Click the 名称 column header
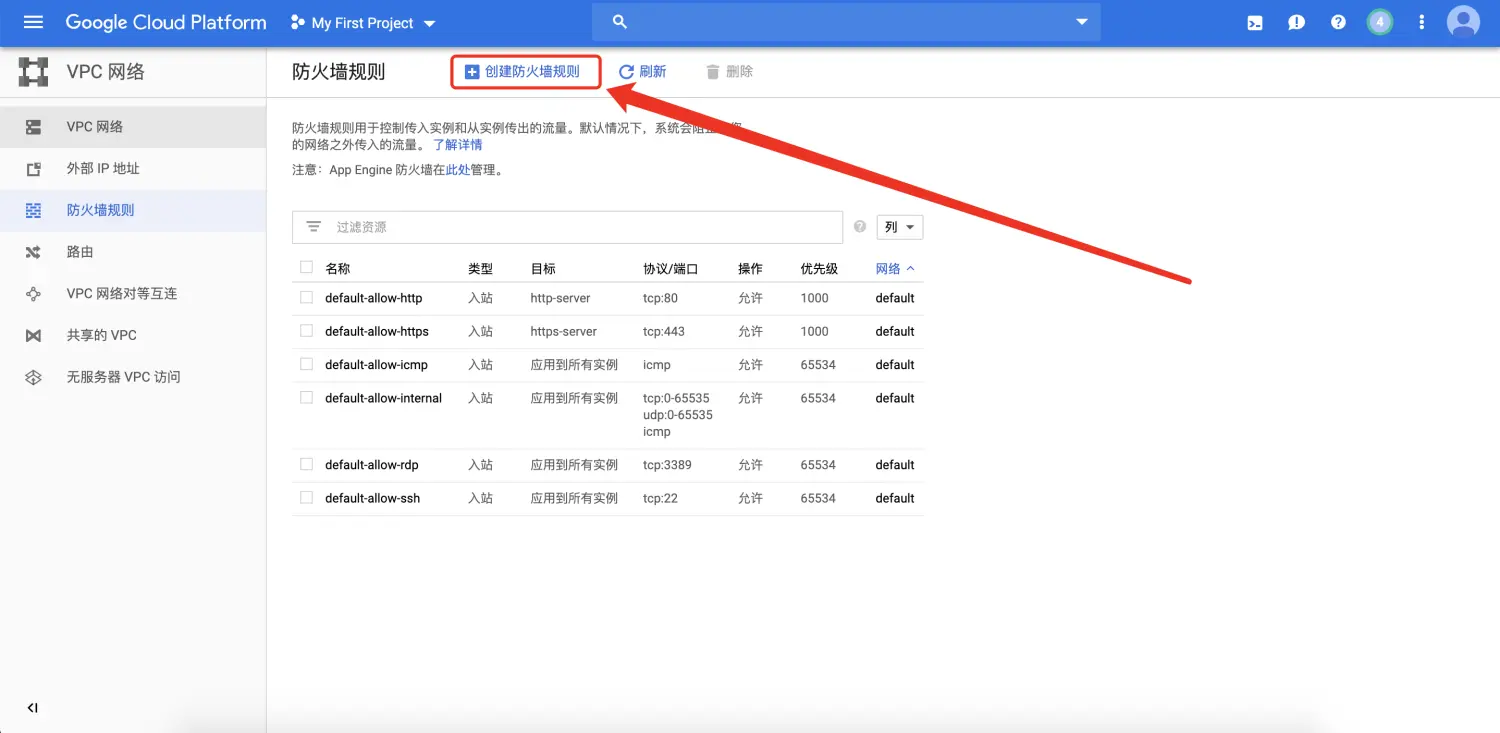The width and height of the screenshot is (1500, 733). [x=338, y=269]
